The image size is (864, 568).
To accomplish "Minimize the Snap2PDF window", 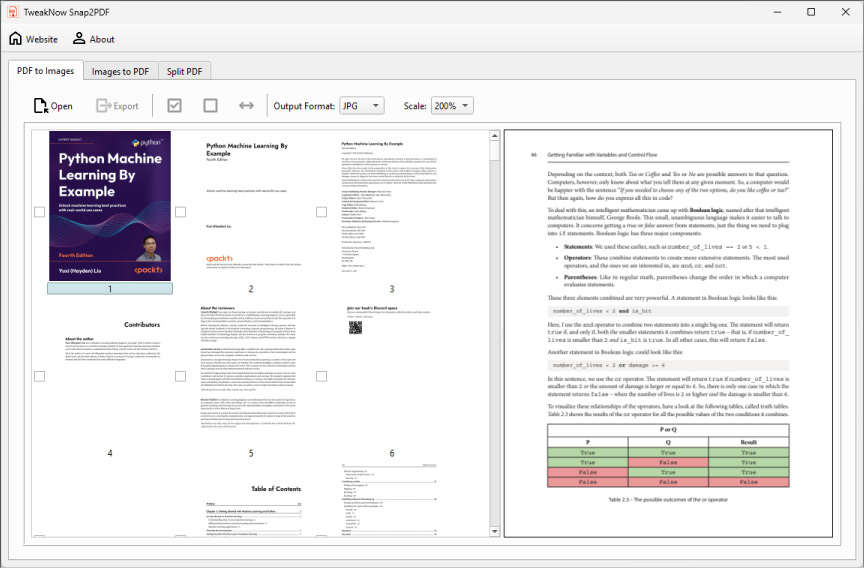I will 777,12.
